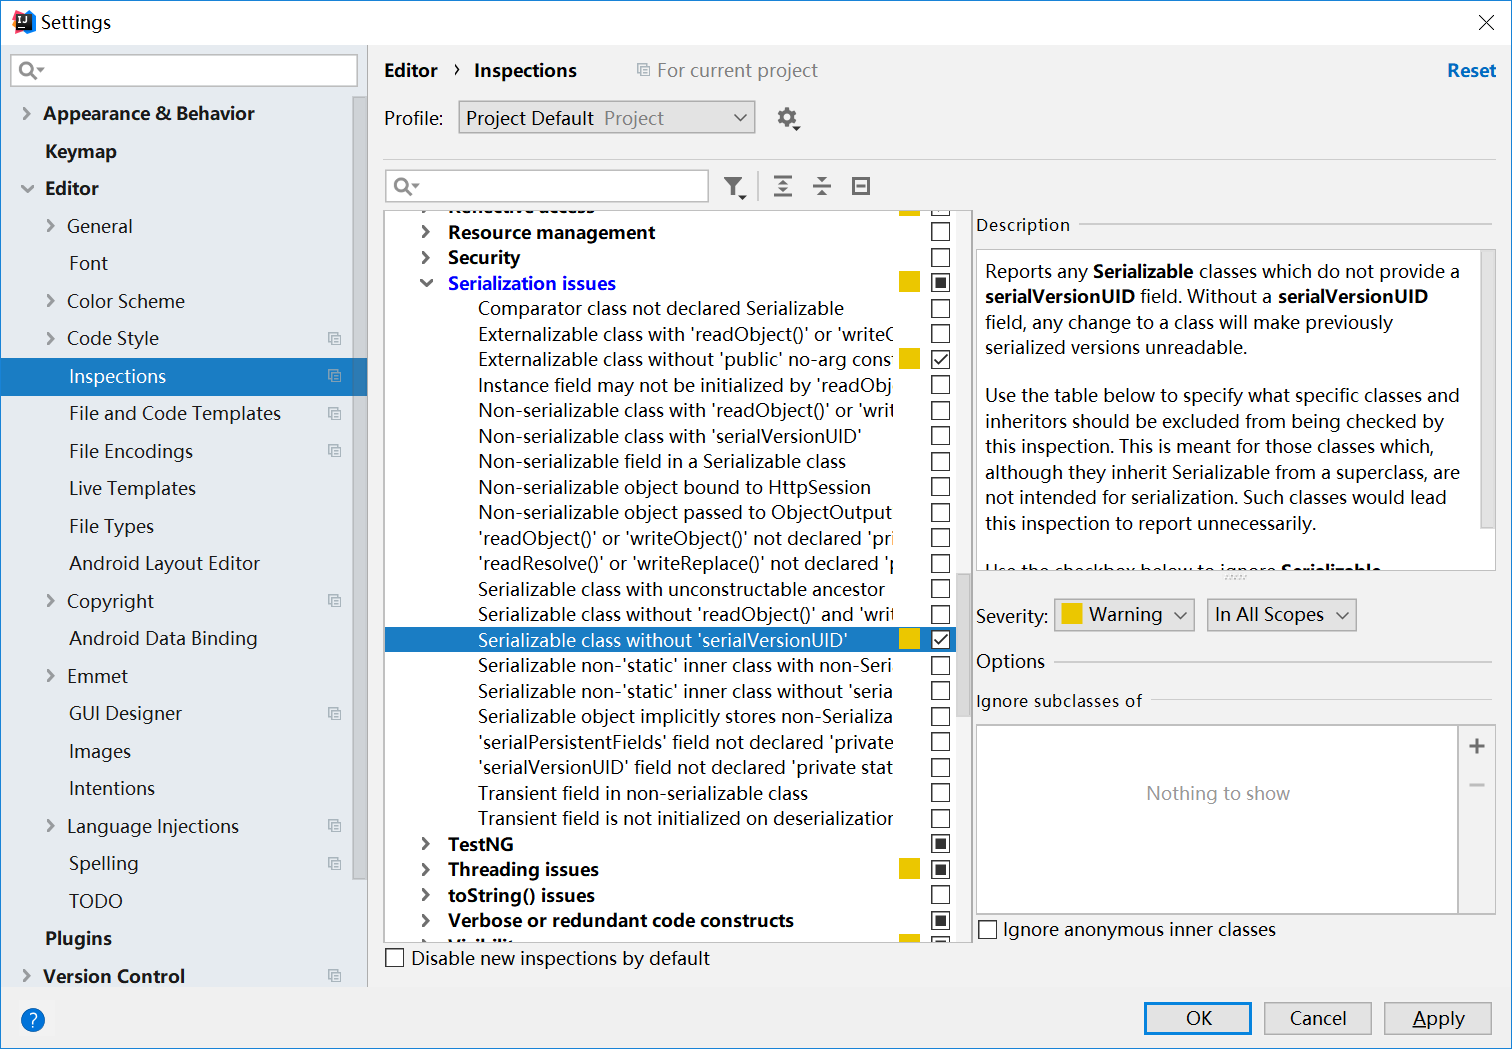The height and width of the screenshot is (1049, 1512).
Task: Click the project-level icon beside Code Style
Action: 335,339
